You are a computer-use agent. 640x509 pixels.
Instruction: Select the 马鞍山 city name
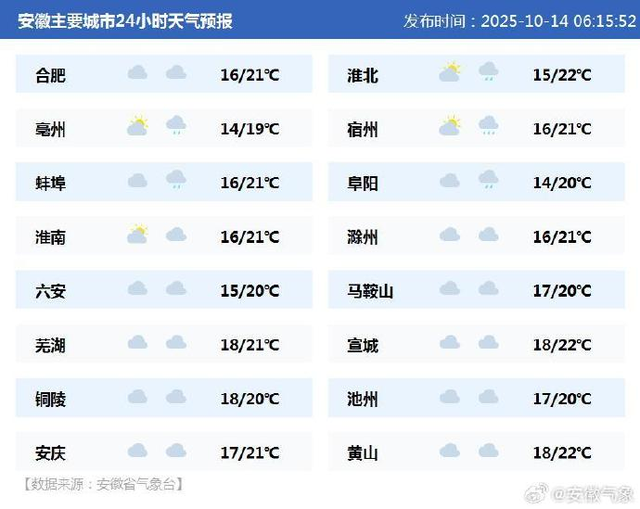coord(370,292)
